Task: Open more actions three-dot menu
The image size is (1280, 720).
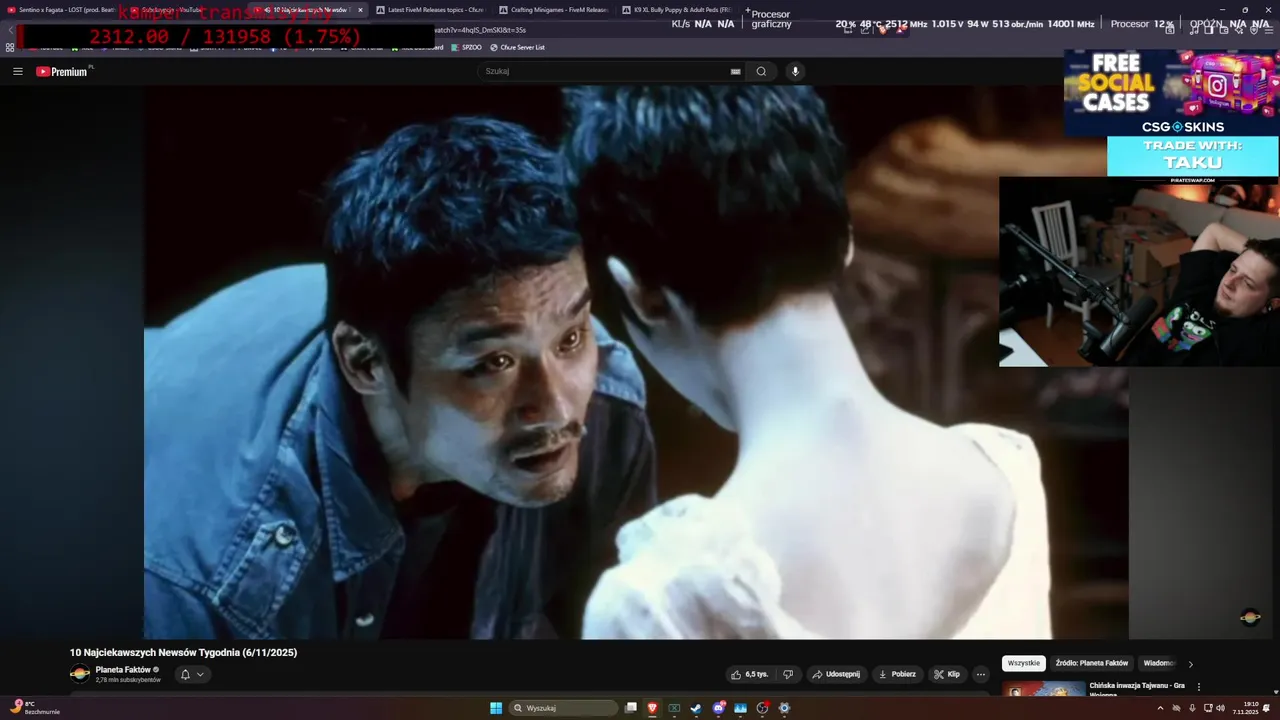Action: point(981,674)
